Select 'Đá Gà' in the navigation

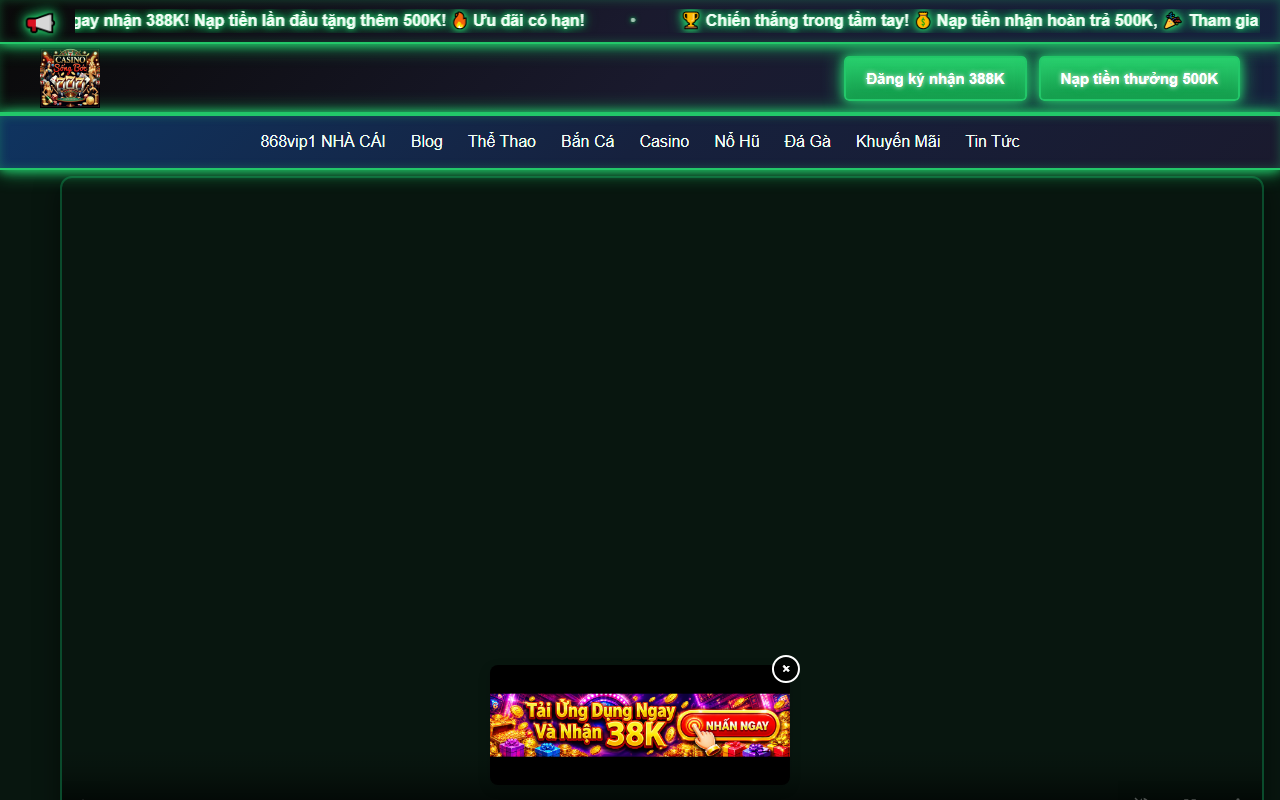(x=808, y=141)
